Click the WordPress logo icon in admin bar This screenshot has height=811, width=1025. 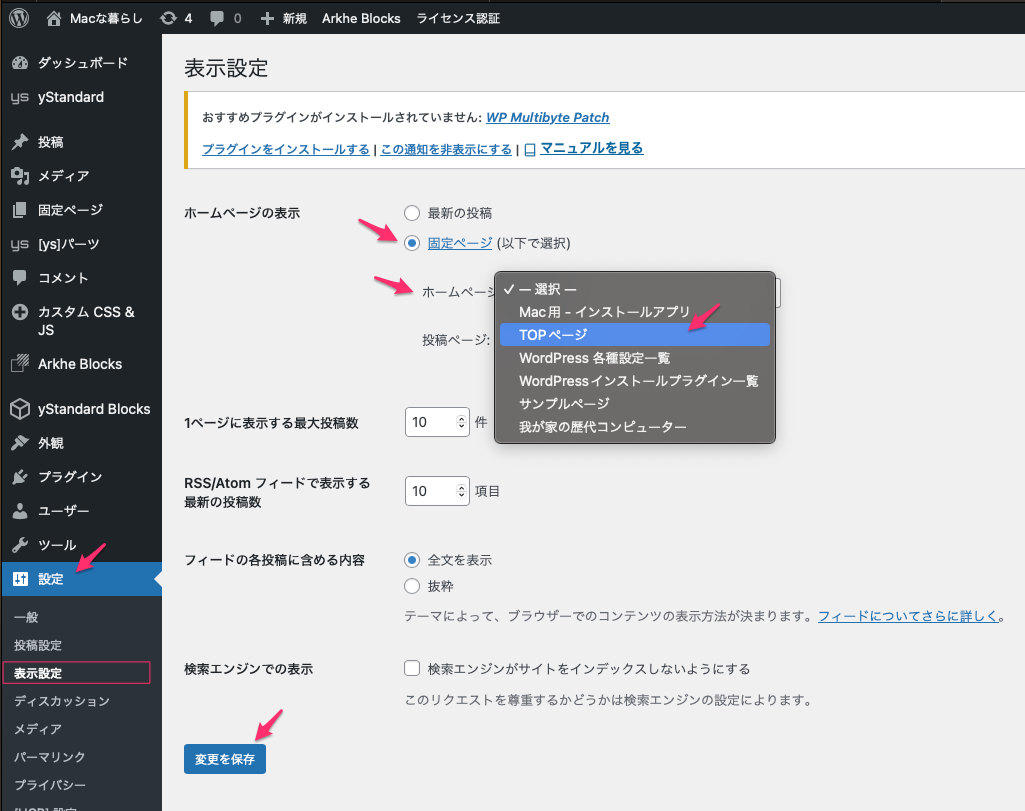tap(19, 18)
